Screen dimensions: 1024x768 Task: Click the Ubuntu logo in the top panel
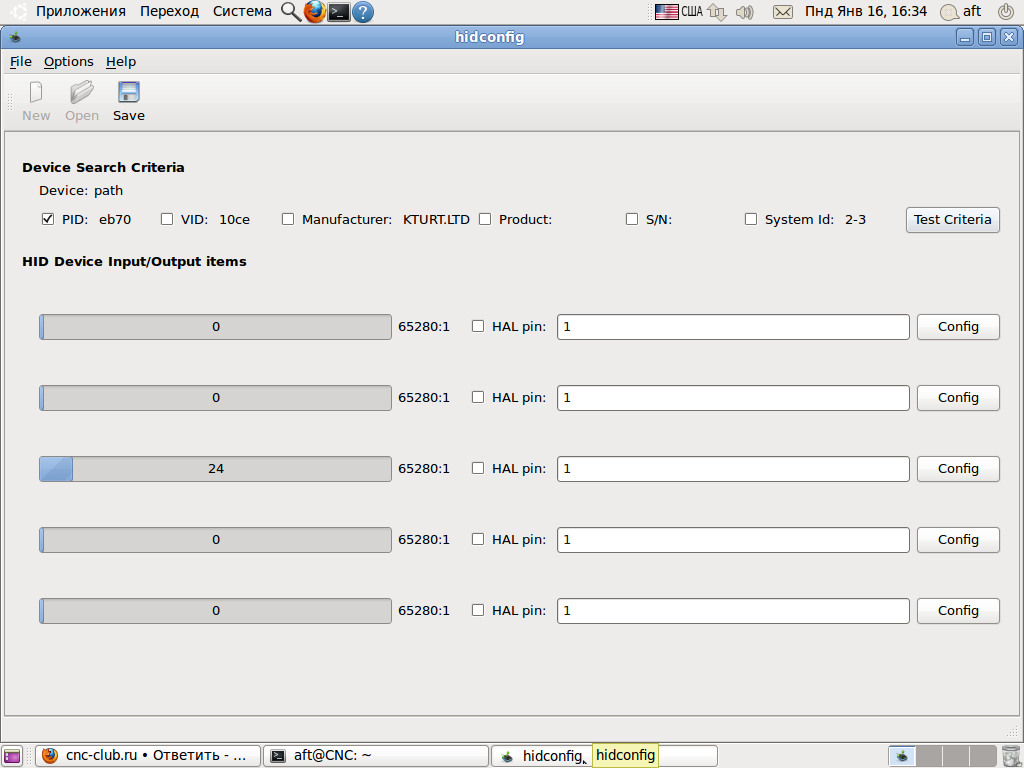pos(18,12)
